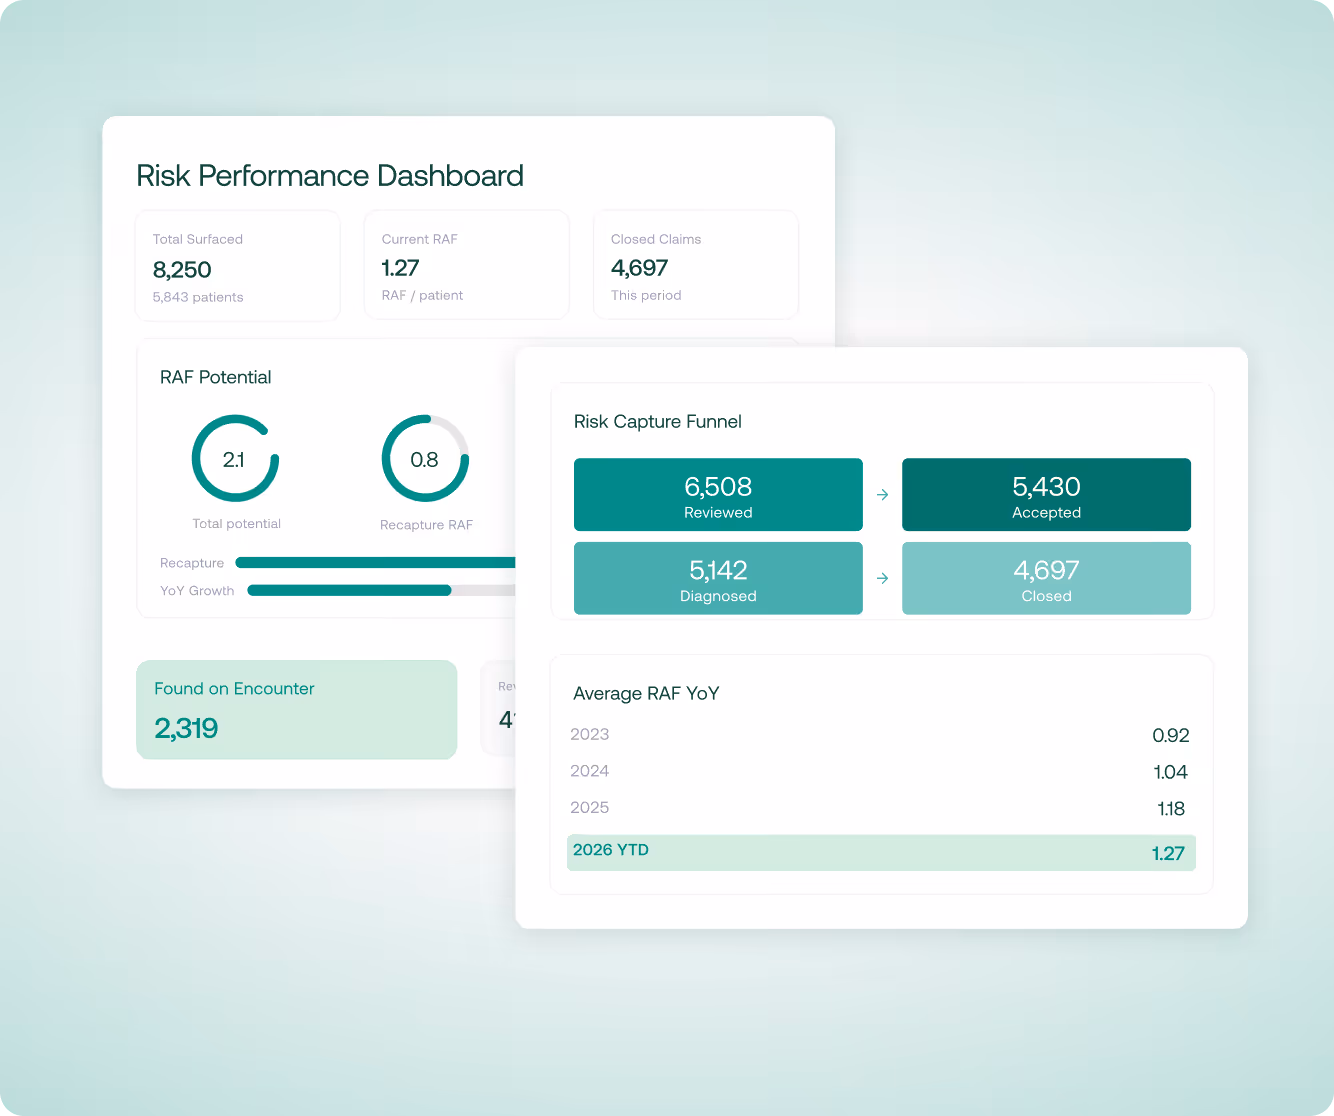Click the Risk Capture Funnel heading
1334x1116 pixels.
click(658, 422)
